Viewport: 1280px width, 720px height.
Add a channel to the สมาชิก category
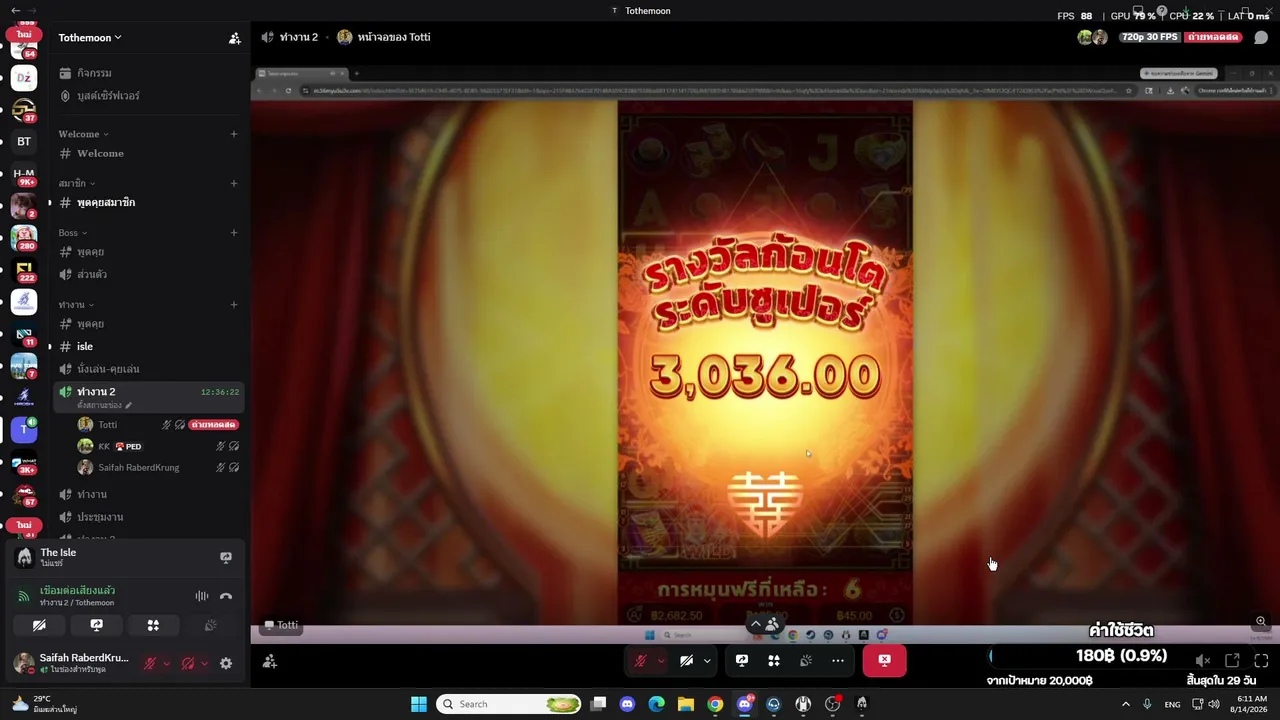click(x=234, y=183)
